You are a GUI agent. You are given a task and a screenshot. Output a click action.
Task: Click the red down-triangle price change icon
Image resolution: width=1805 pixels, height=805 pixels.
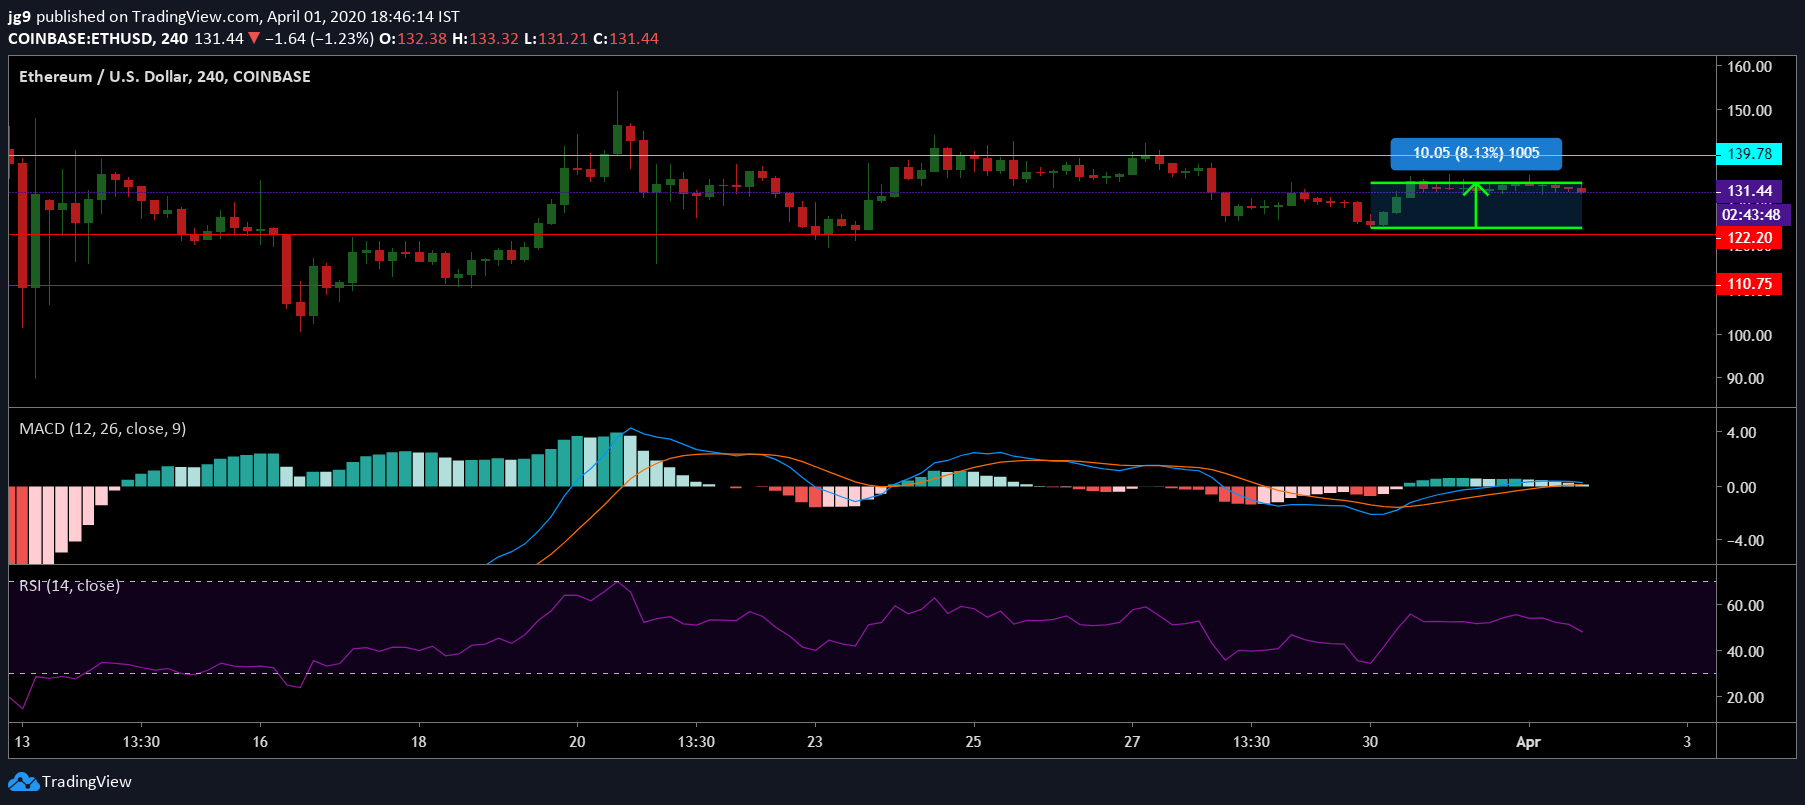click(x=254, y=38)
